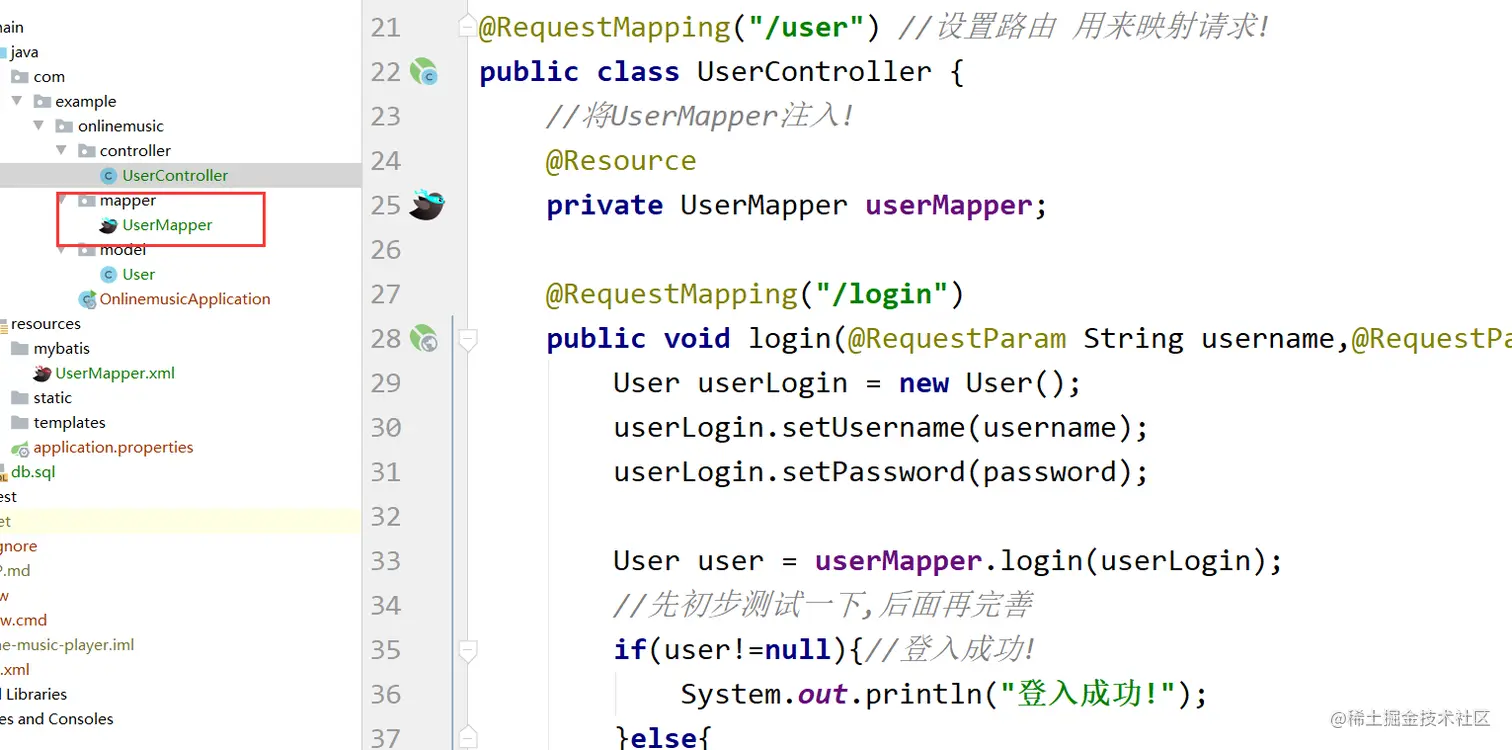Click the UserController class file icon in tree
The image size is (1512, 750).
pyautogui.click(x=109, y=176)
